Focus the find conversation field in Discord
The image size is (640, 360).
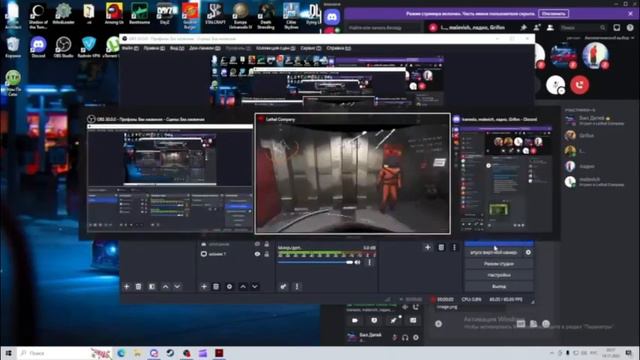(x=384, y=28)
